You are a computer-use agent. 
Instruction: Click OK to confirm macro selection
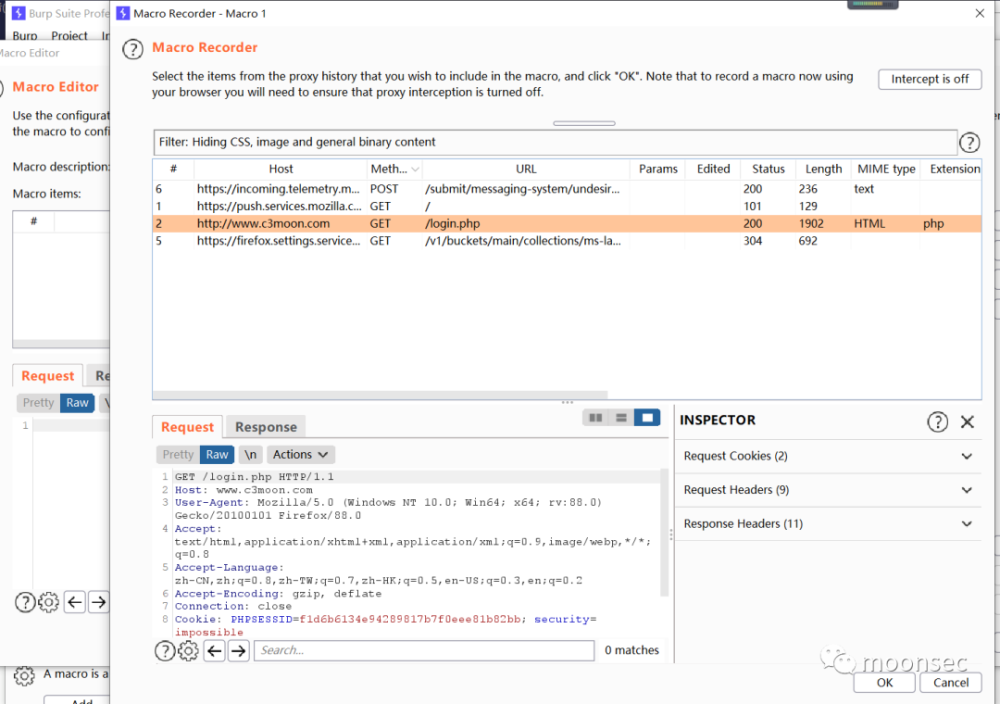click(885, 683)
